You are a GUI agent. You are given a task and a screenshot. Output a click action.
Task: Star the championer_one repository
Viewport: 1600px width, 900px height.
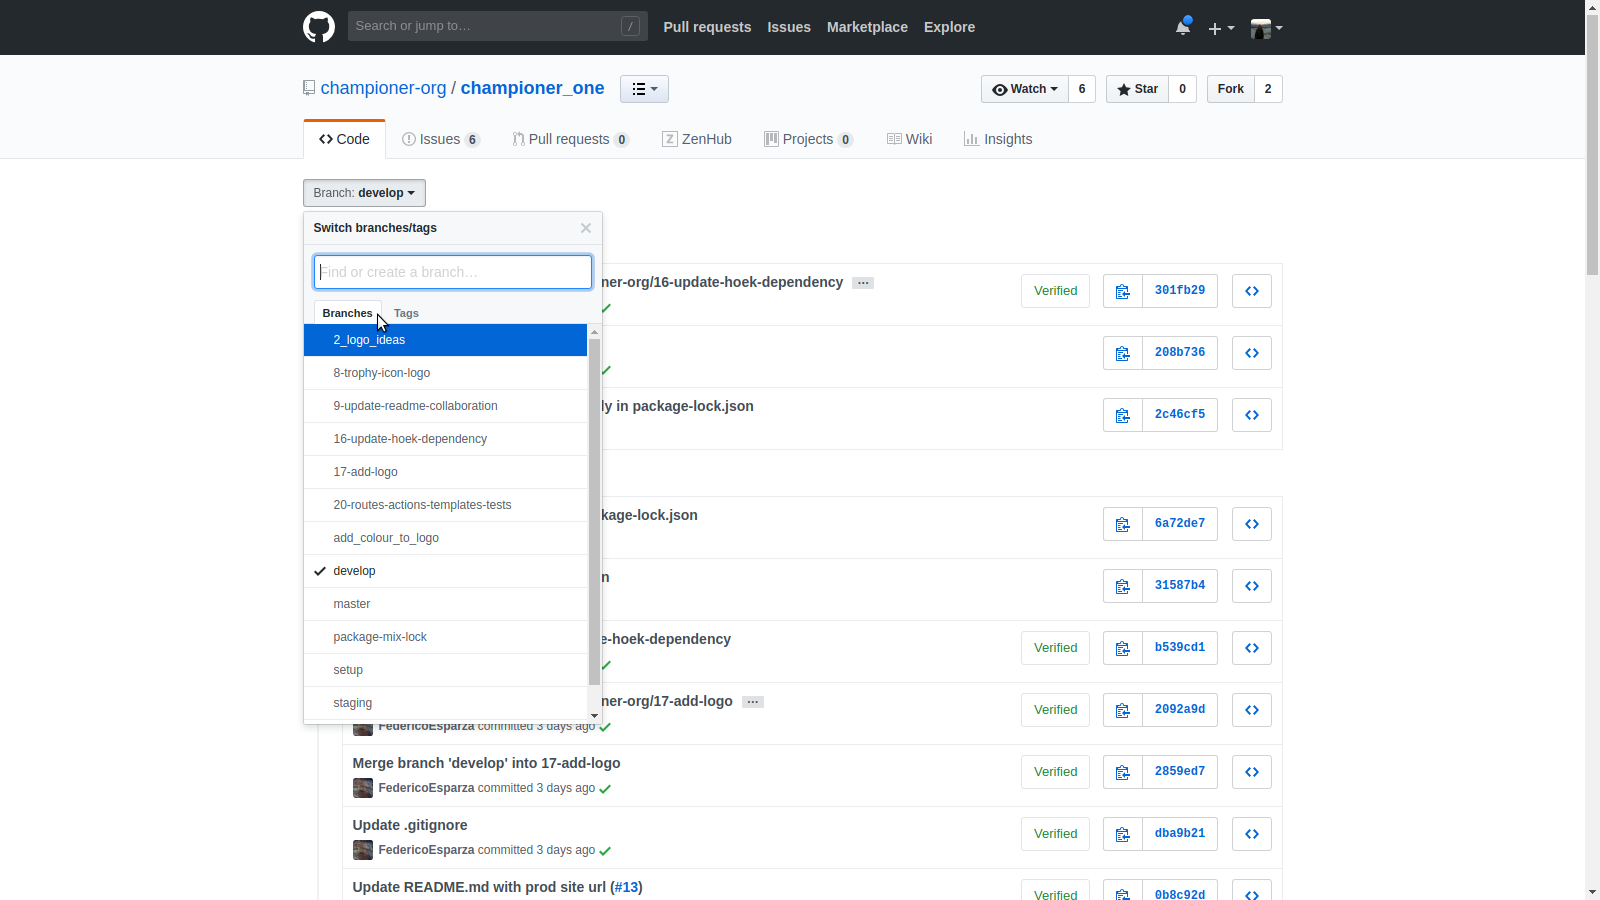click(x=1137, y=89)
